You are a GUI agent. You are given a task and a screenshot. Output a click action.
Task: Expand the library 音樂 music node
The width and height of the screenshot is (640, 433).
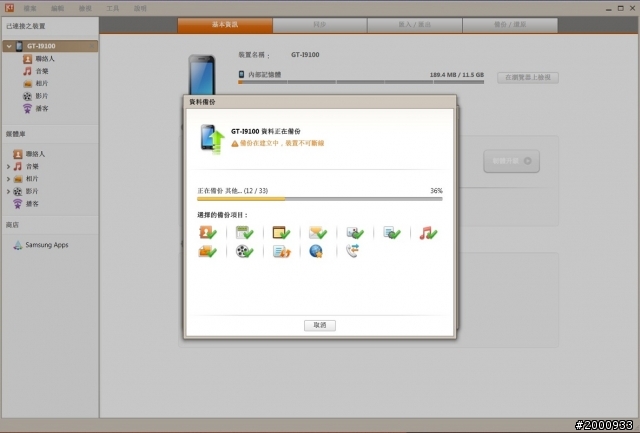[x=8, y=167]
